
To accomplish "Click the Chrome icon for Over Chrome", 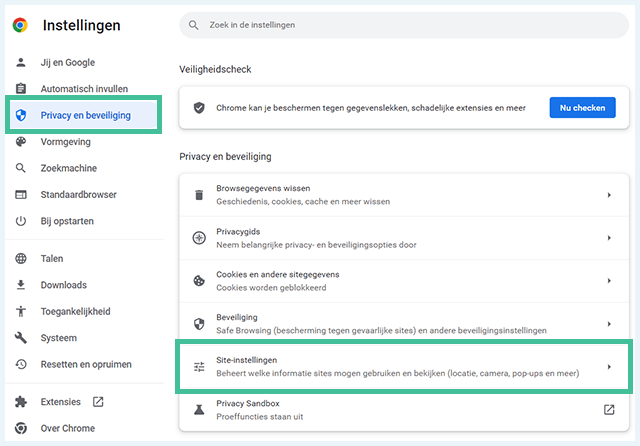I will coord(21,428).
